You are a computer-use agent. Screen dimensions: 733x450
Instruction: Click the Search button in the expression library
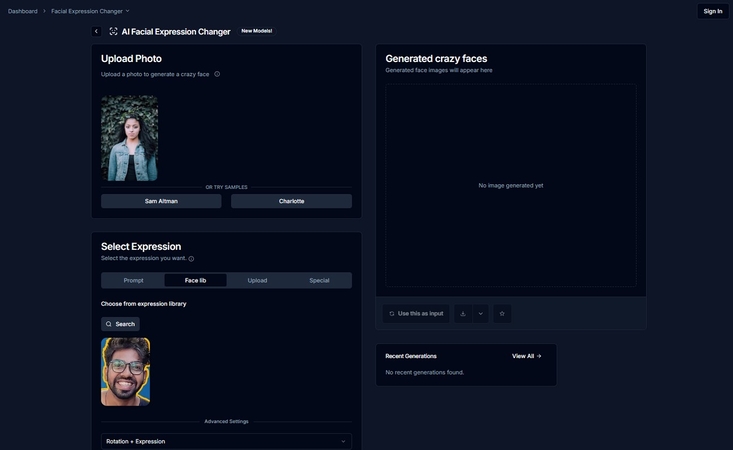coord(120,324)
